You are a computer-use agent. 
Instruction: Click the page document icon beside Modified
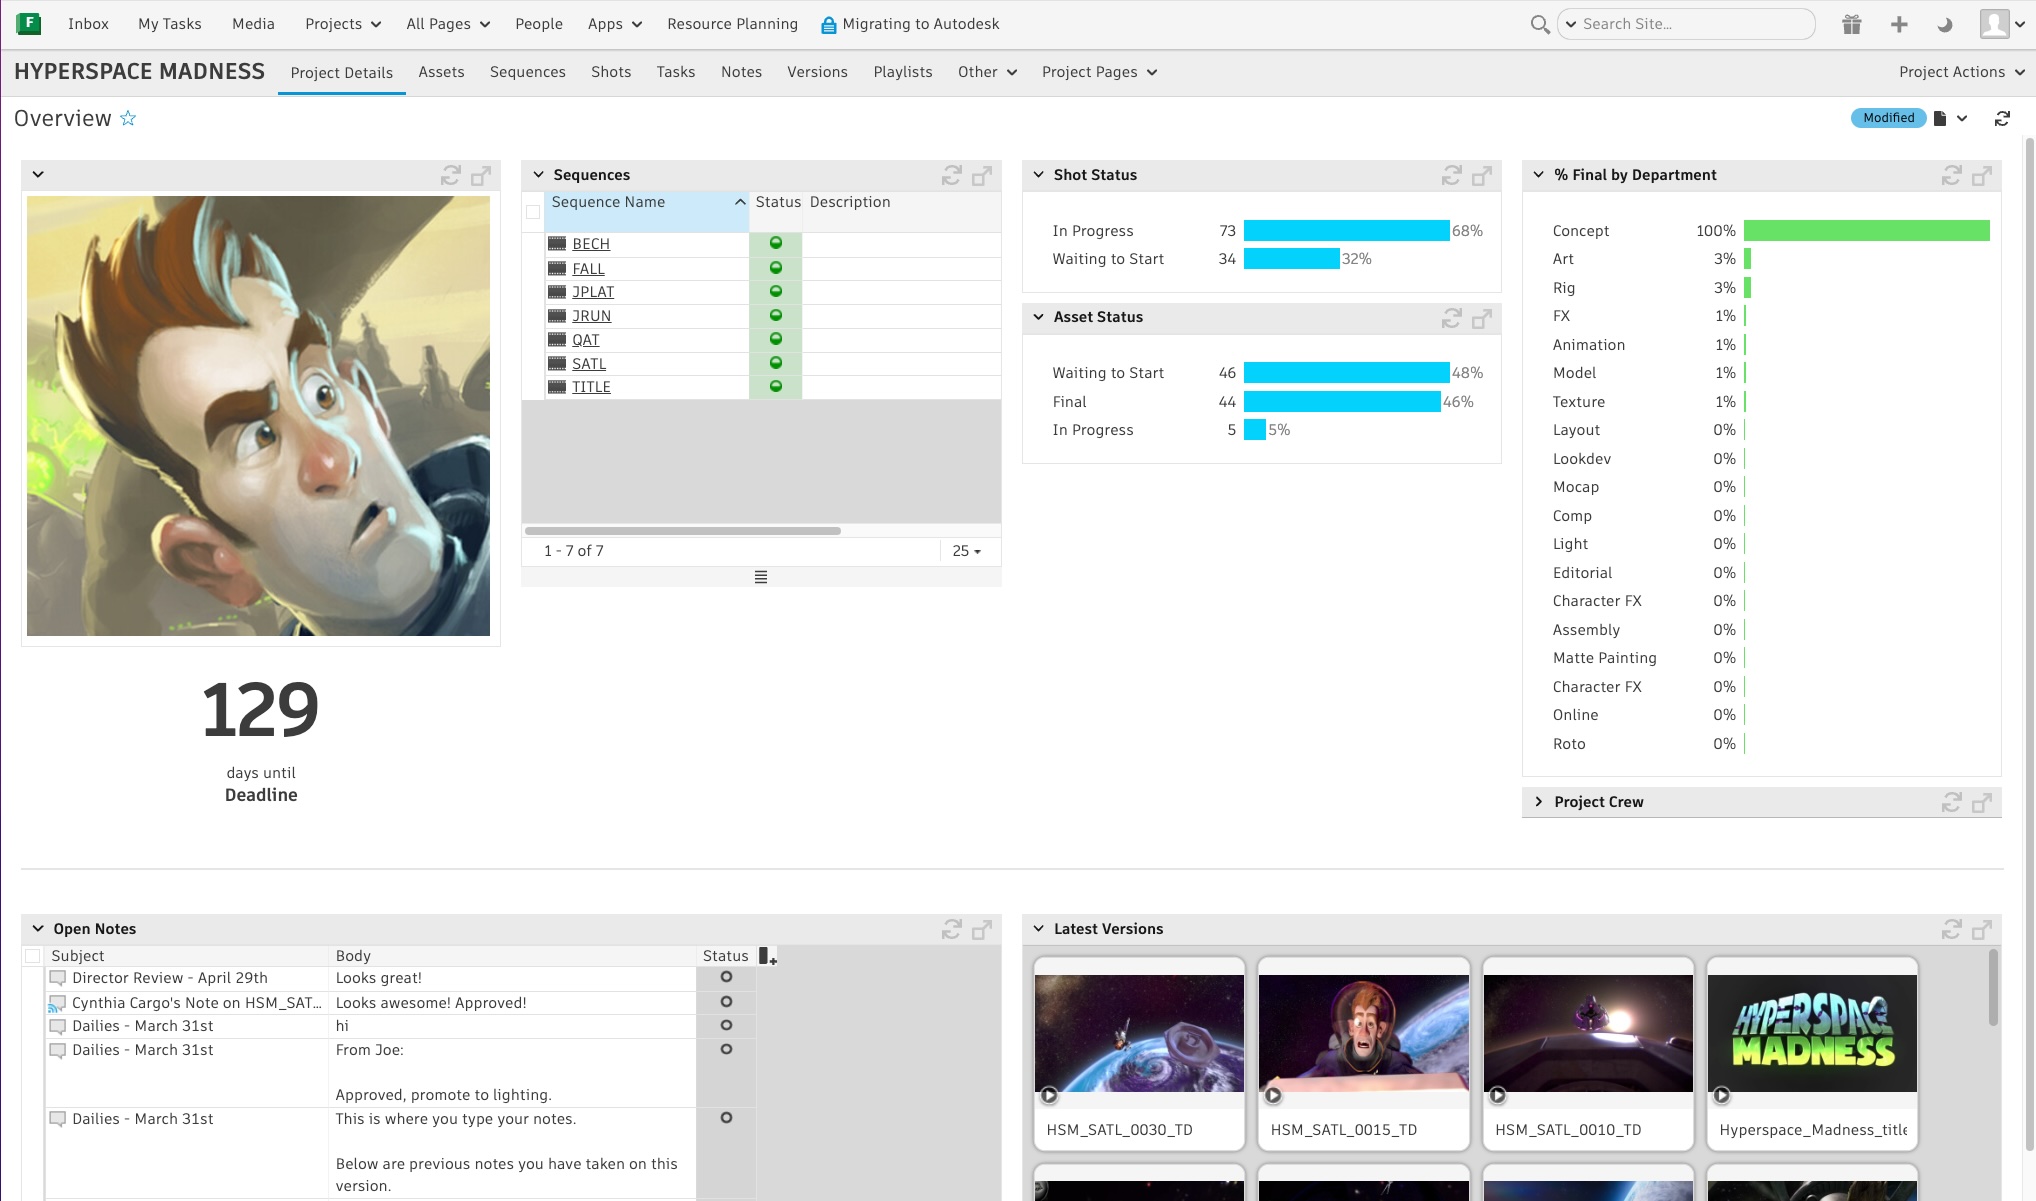tap(1940, 118)
